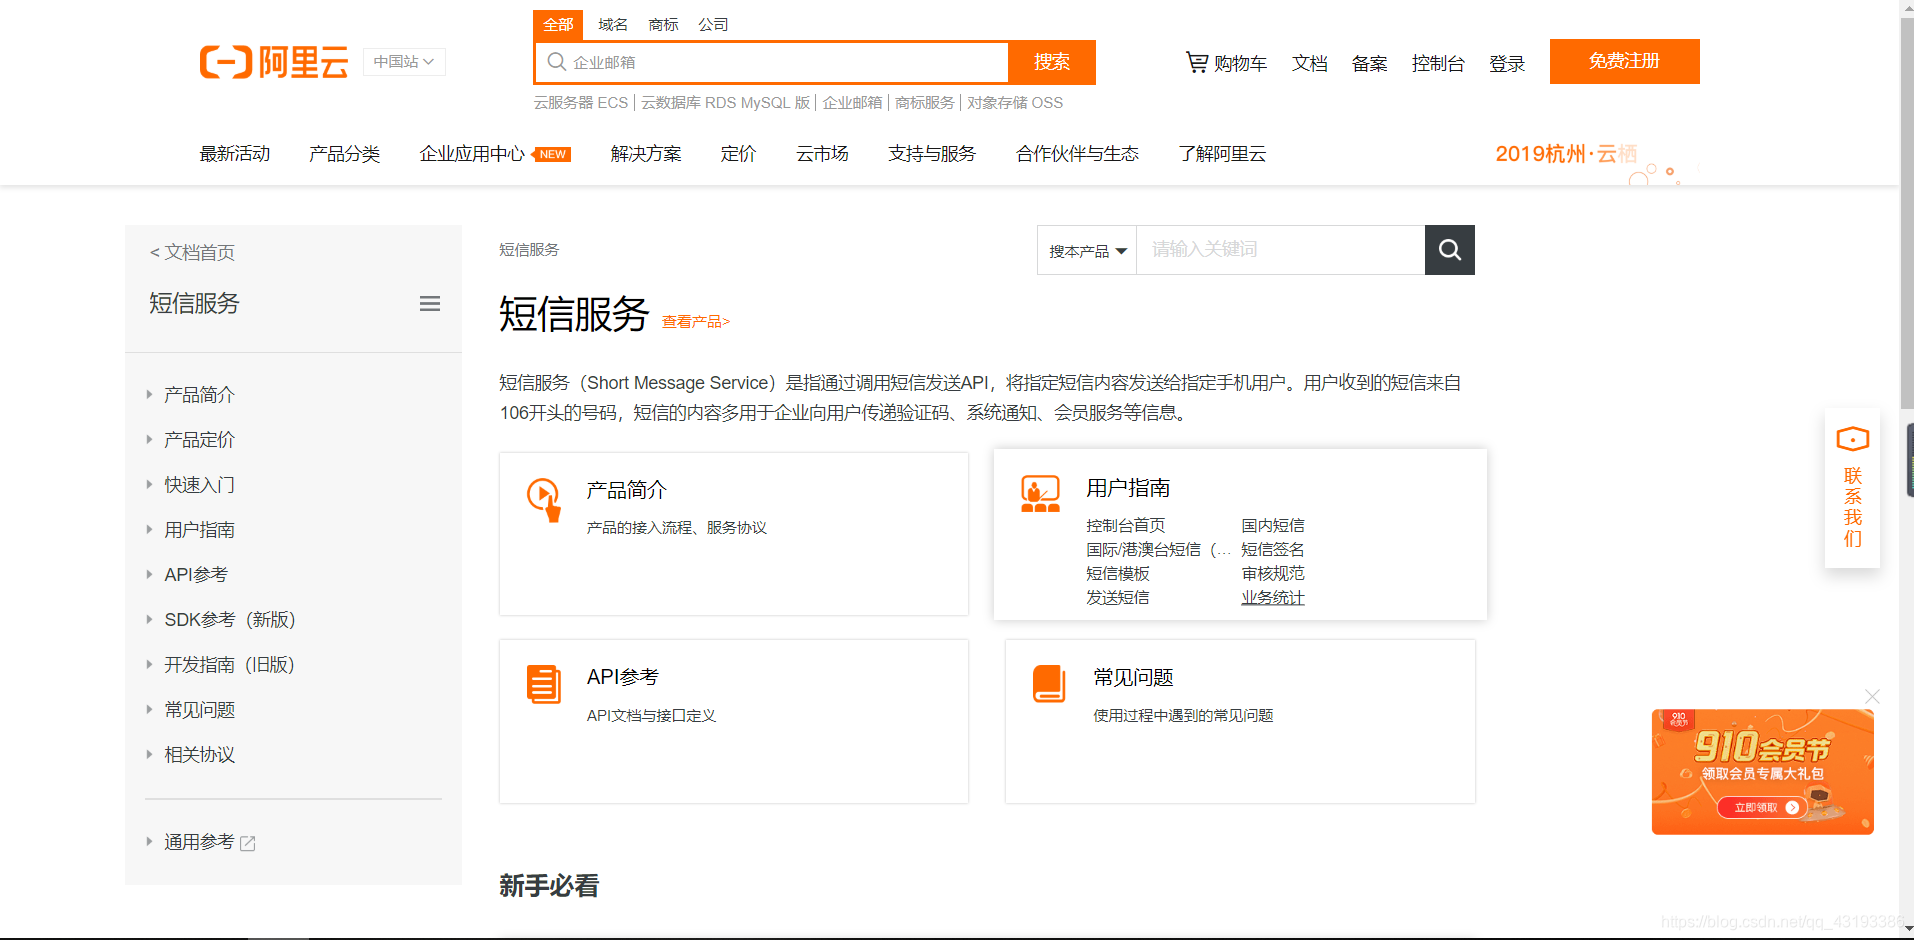Toggle the sidebar hamburger menu icon

tap(430, 304)
